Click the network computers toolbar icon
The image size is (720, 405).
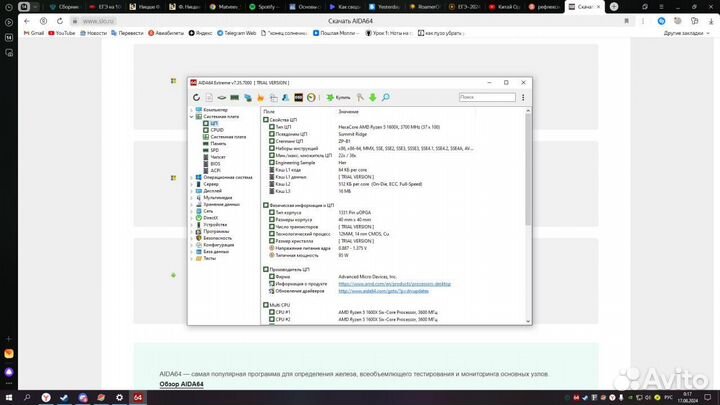(x=248, y=97)
